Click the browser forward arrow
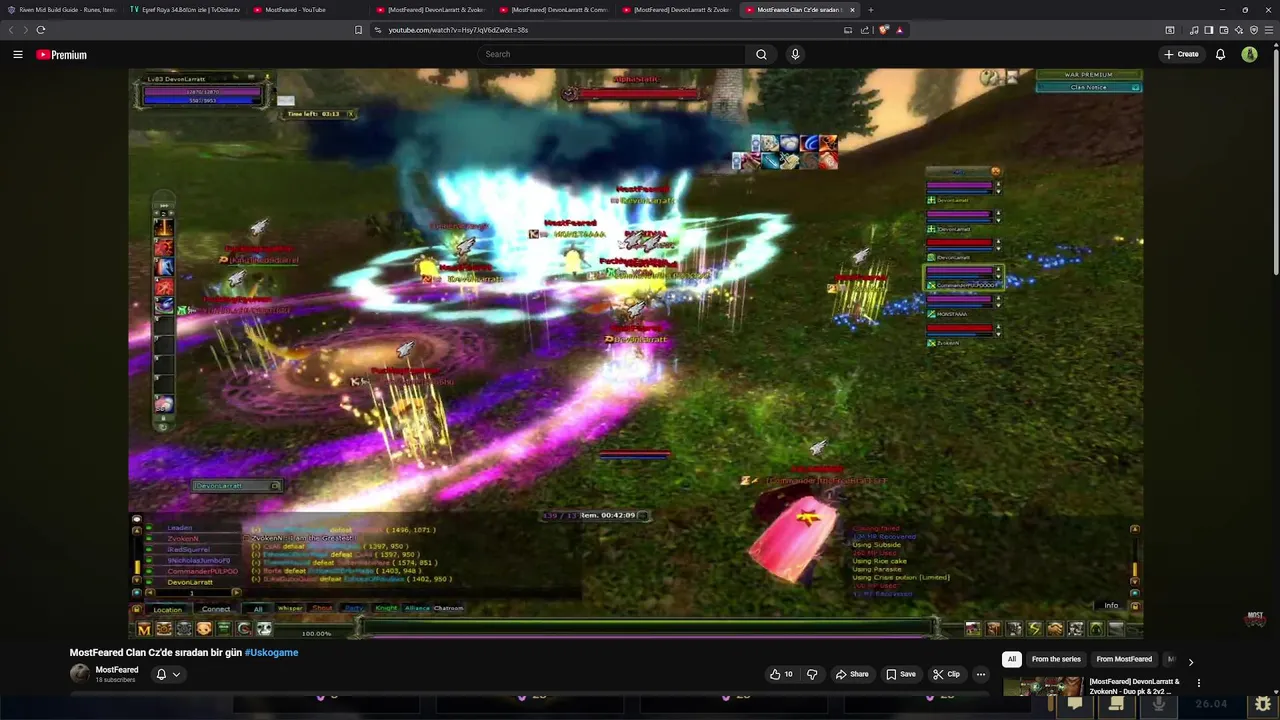Screen dimensions: 1280x720 point(25,30)
